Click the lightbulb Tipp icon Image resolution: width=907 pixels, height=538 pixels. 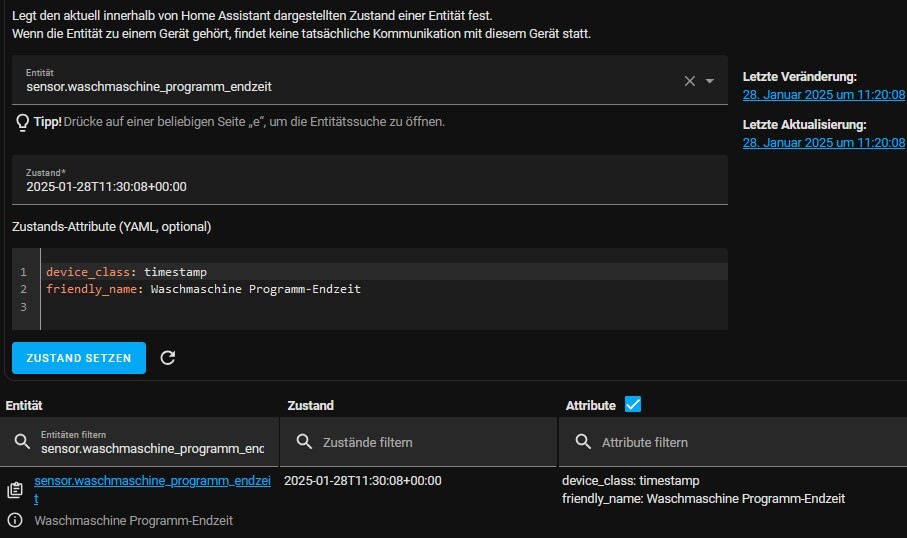coord(23,122)
